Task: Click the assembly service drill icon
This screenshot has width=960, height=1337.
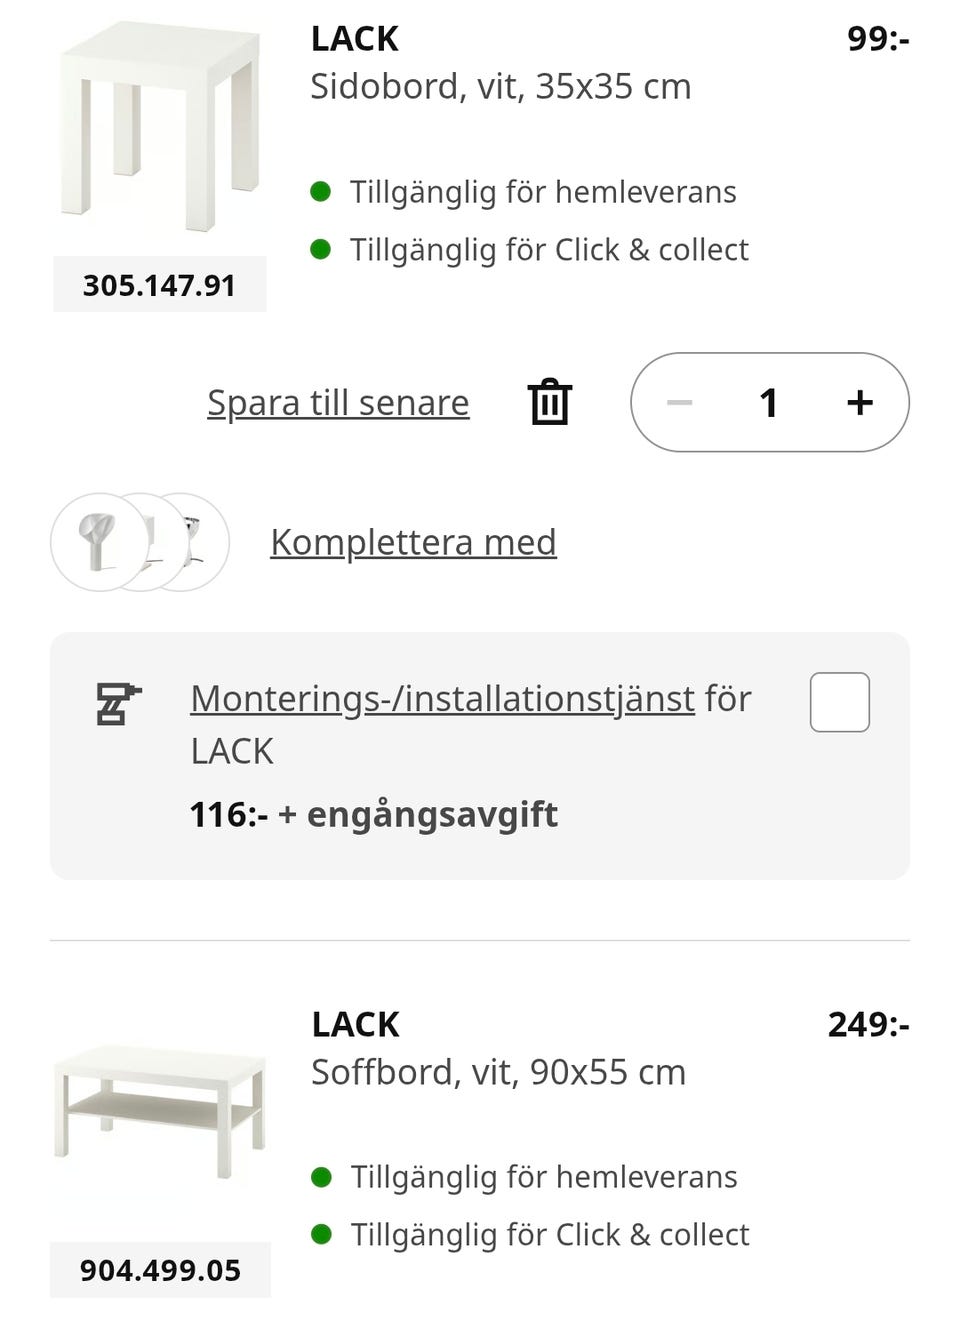Action: point(118,703)
